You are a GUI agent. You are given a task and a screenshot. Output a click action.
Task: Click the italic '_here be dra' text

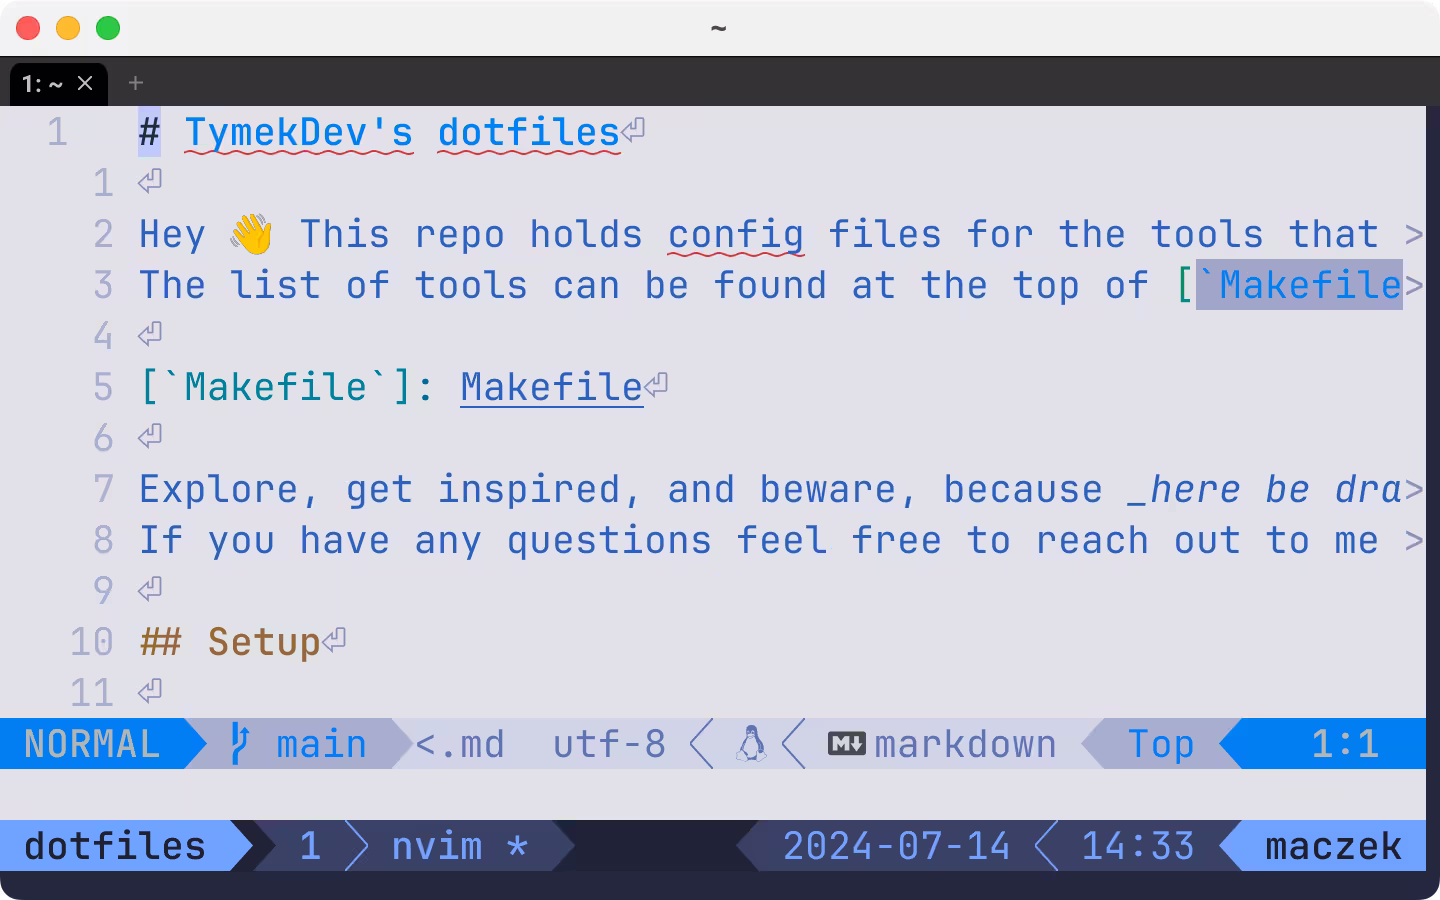coord(1264,489)
